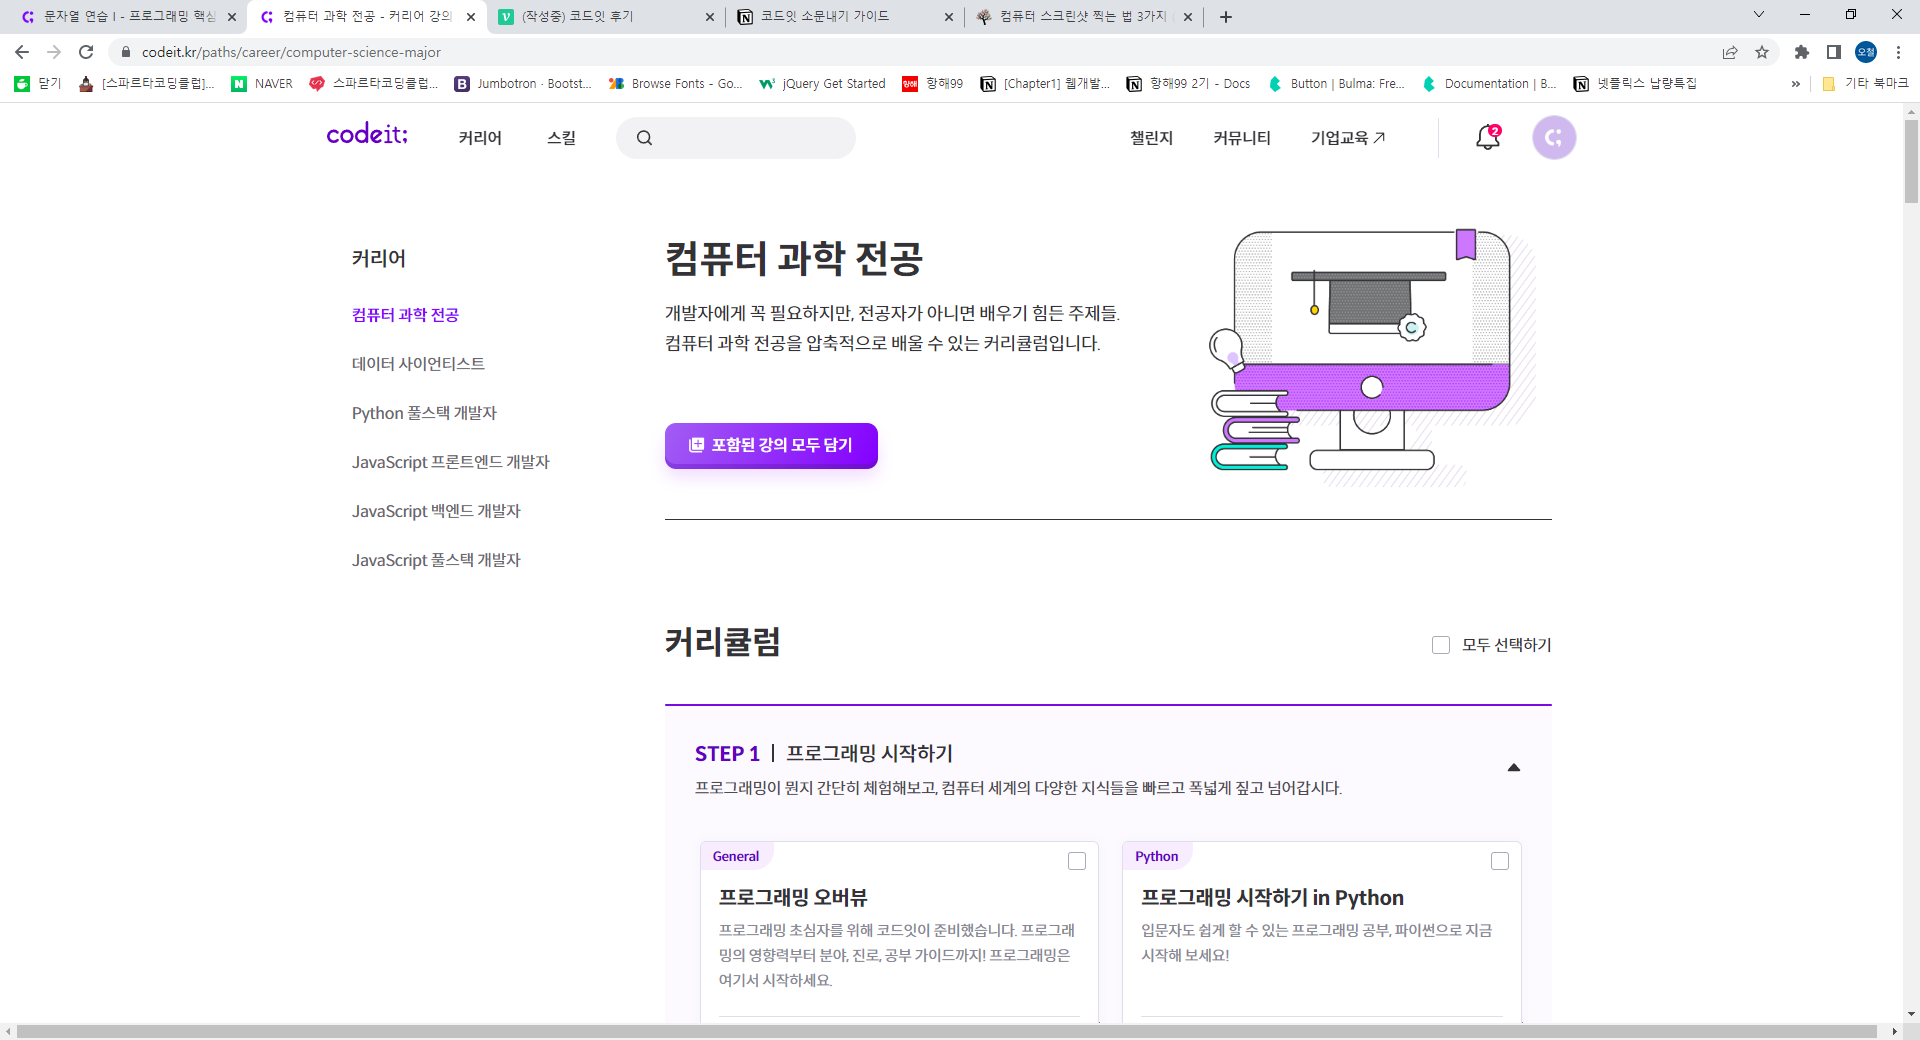Open the 커뮤니티 nav item
1920x1040 pixels.
1242,138
